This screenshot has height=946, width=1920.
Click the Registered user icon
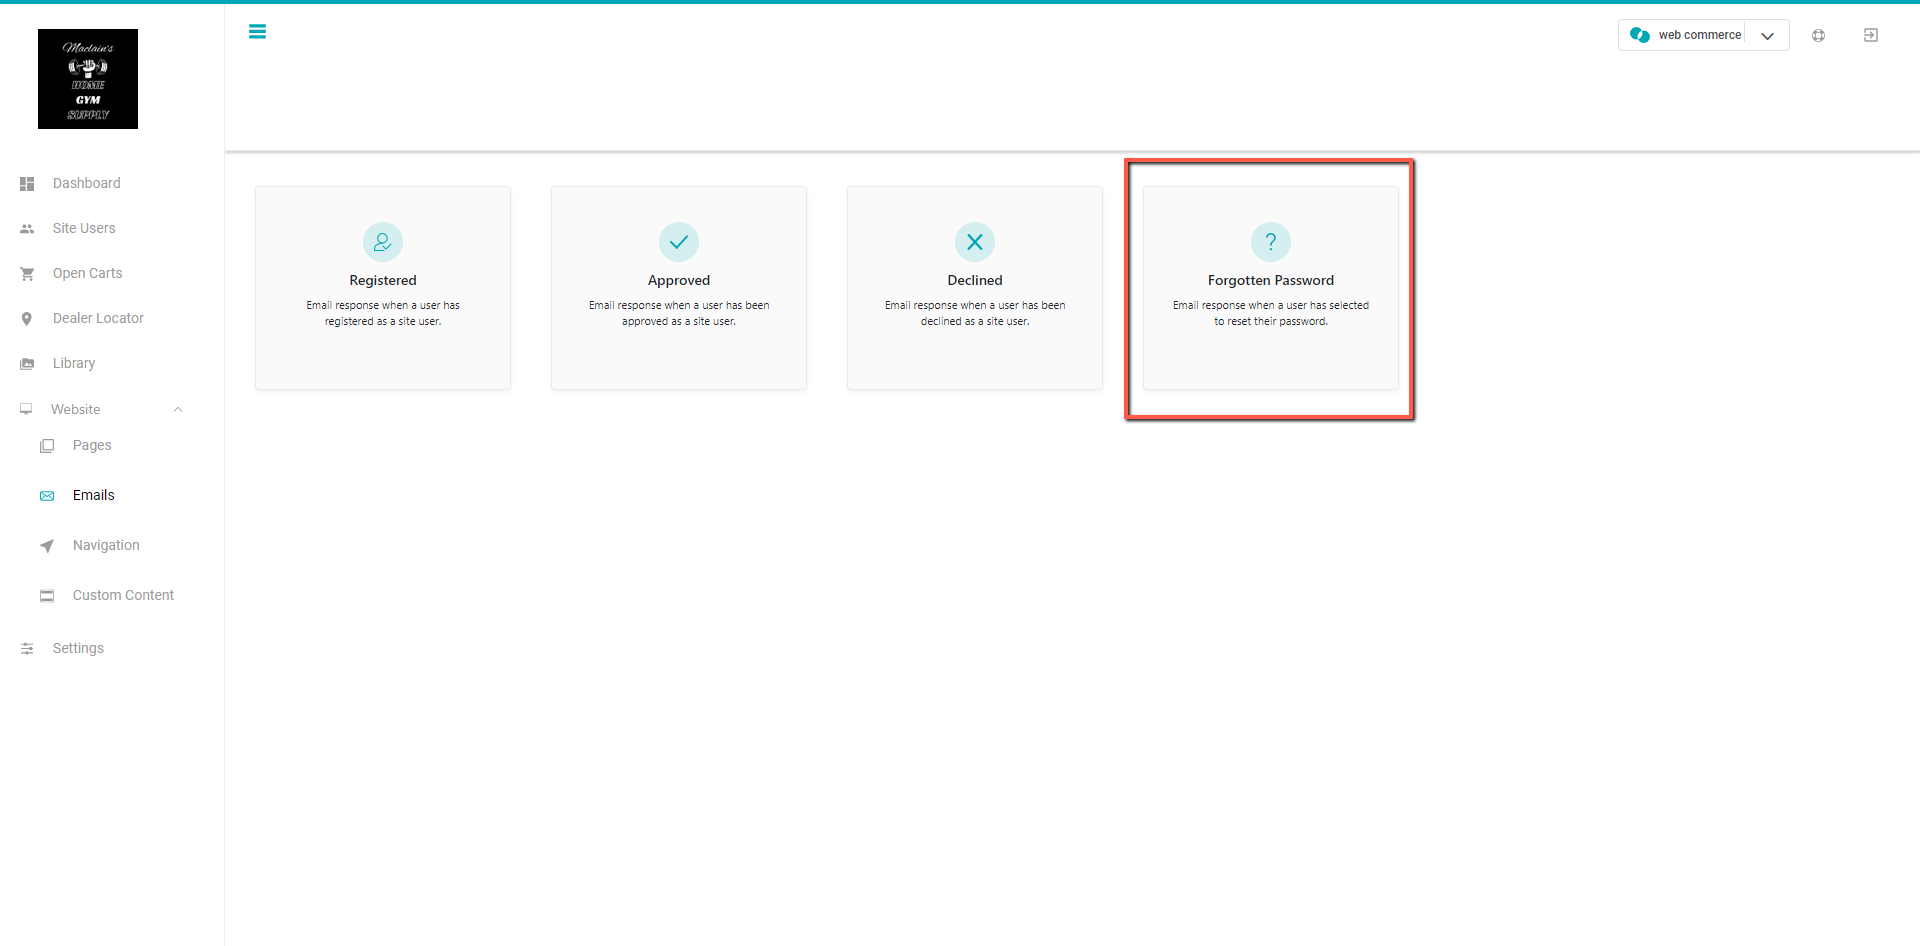point(383,242)
